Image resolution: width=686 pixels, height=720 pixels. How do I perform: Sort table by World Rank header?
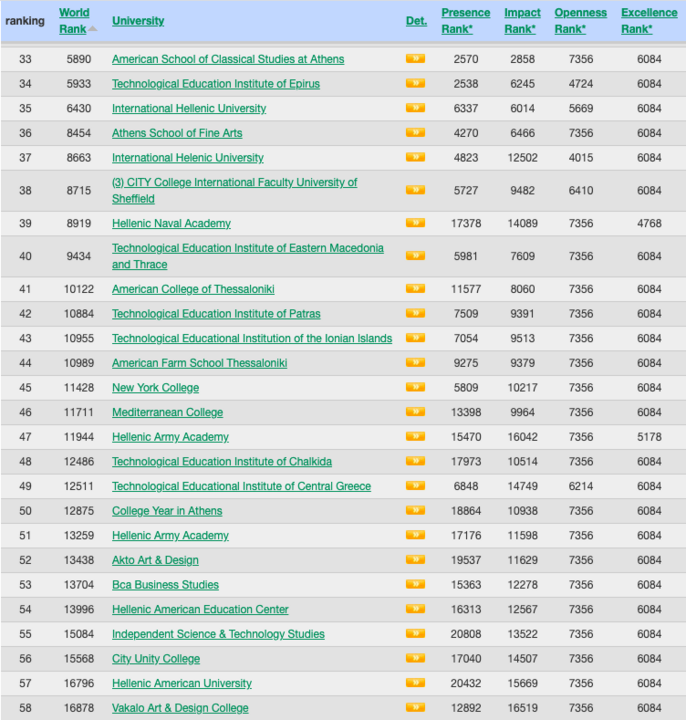coord(73,21)
